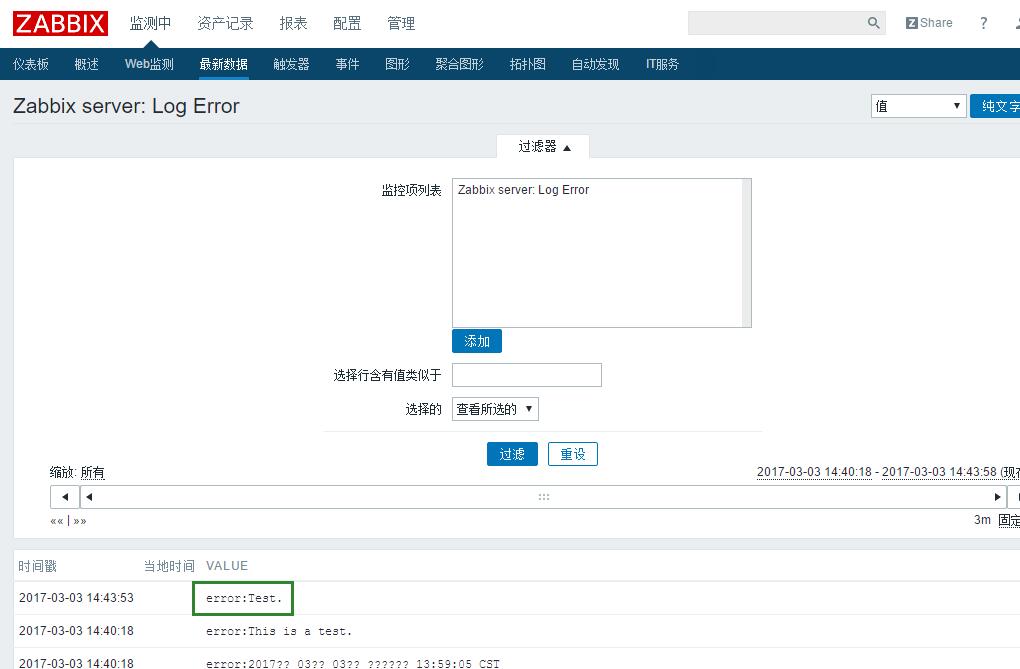Open the 配置 top menu
The height and width of the screenshot is (669, 1020).
click(x=347, y=23)
